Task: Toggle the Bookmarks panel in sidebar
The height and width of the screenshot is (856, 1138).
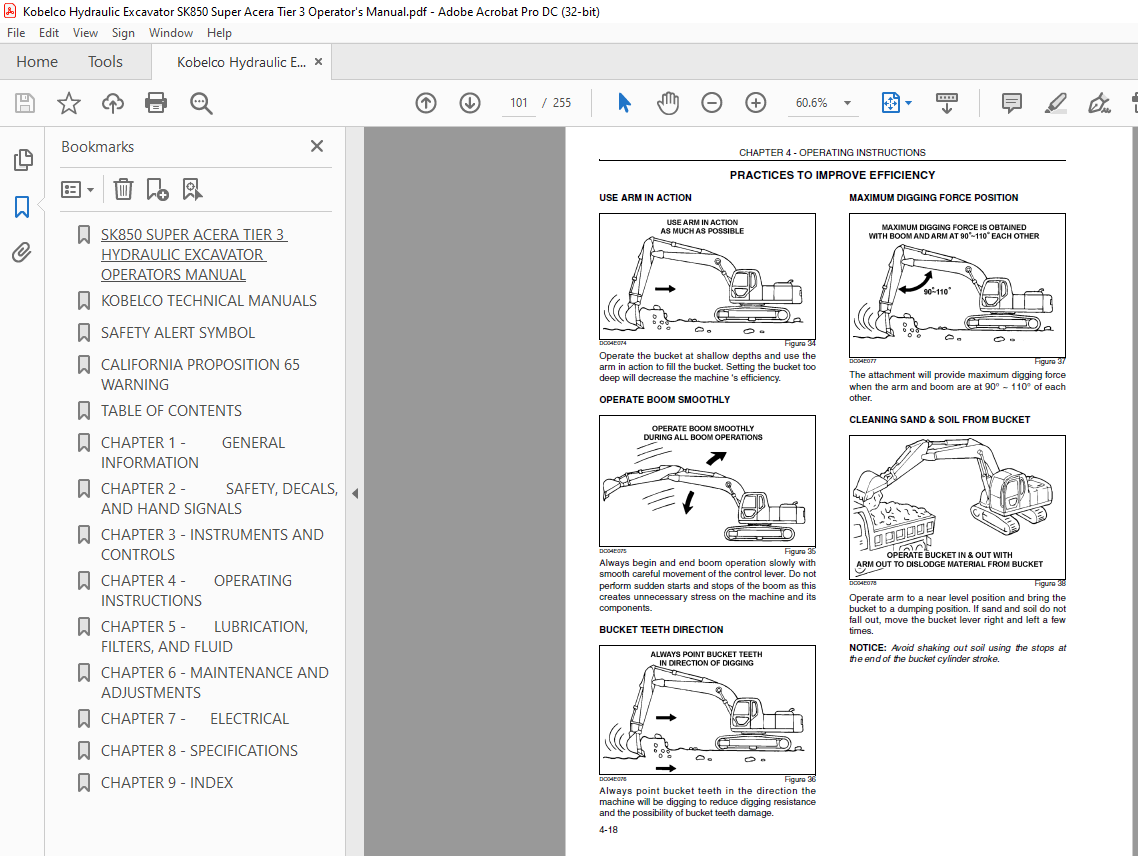Action: point(22,207)
